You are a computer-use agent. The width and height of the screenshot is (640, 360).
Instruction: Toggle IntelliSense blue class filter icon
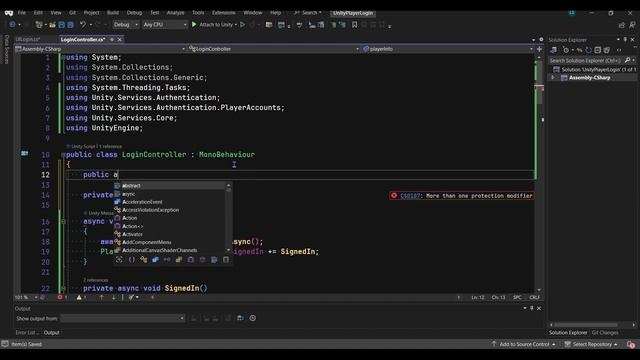[155, 260]
